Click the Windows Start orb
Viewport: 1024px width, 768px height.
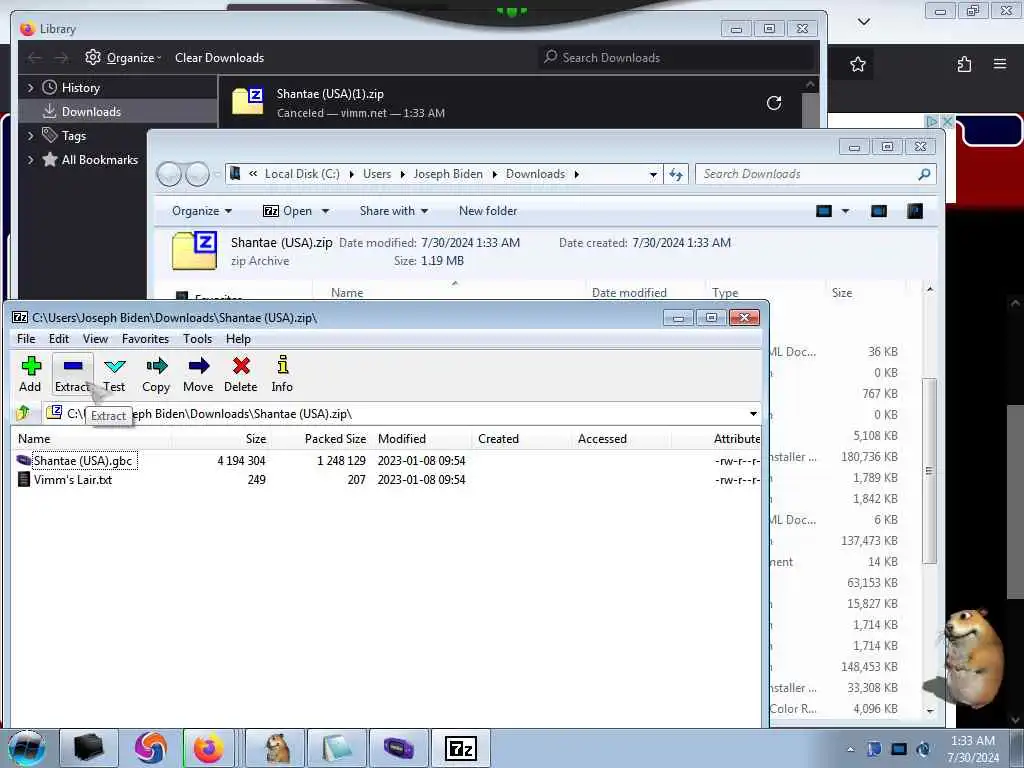pyautogui.click(x=27, y=748)
